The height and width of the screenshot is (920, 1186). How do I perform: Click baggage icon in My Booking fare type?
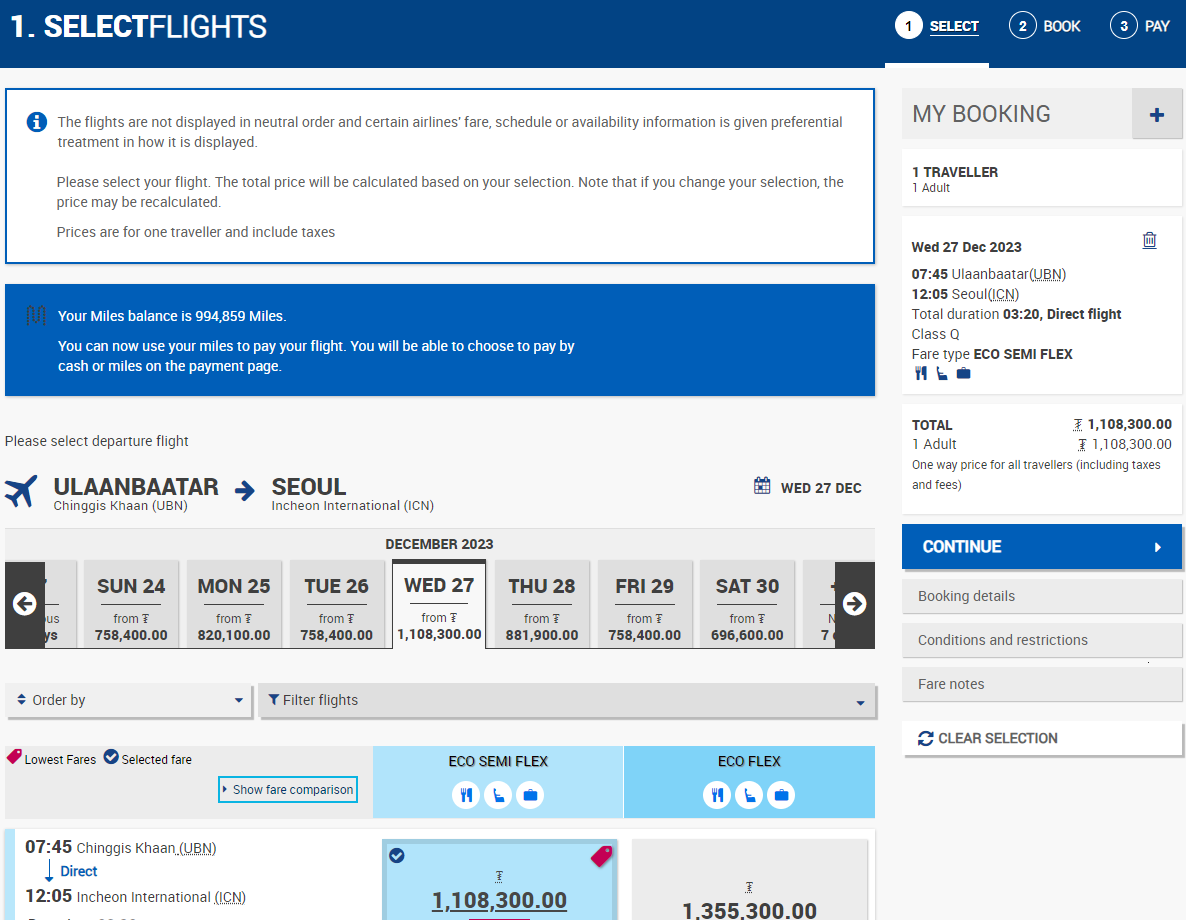[x=964, y=373]
